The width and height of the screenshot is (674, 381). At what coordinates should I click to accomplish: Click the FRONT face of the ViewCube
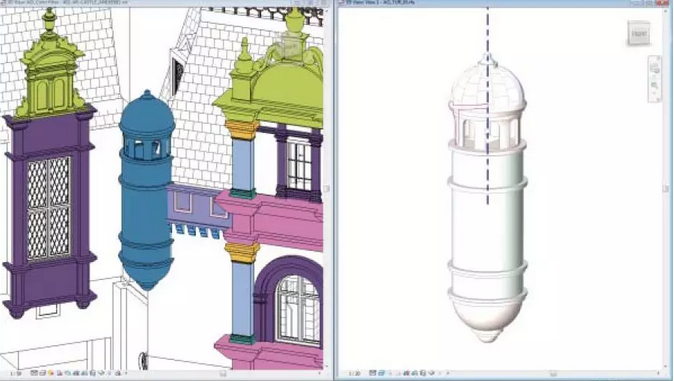638,34
